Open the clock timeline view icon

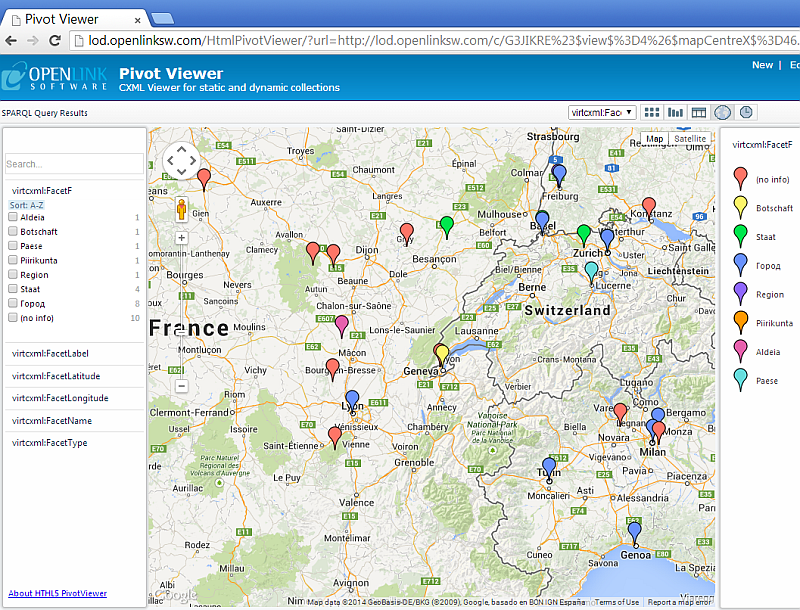(x=746, y=113)
